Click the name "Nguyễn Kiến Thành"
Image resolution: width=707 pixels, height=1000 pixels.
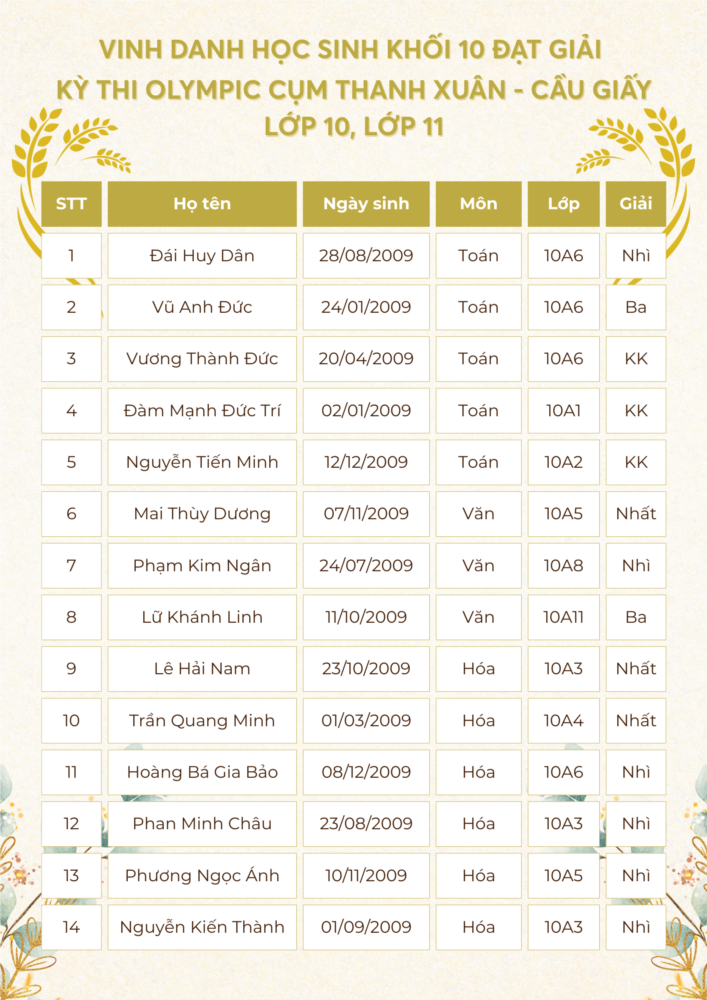coord(202,927)
